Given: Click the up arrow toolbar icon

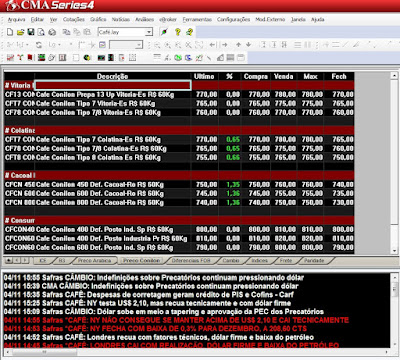Looking at the screenshot, I should (x=239, y=45).
